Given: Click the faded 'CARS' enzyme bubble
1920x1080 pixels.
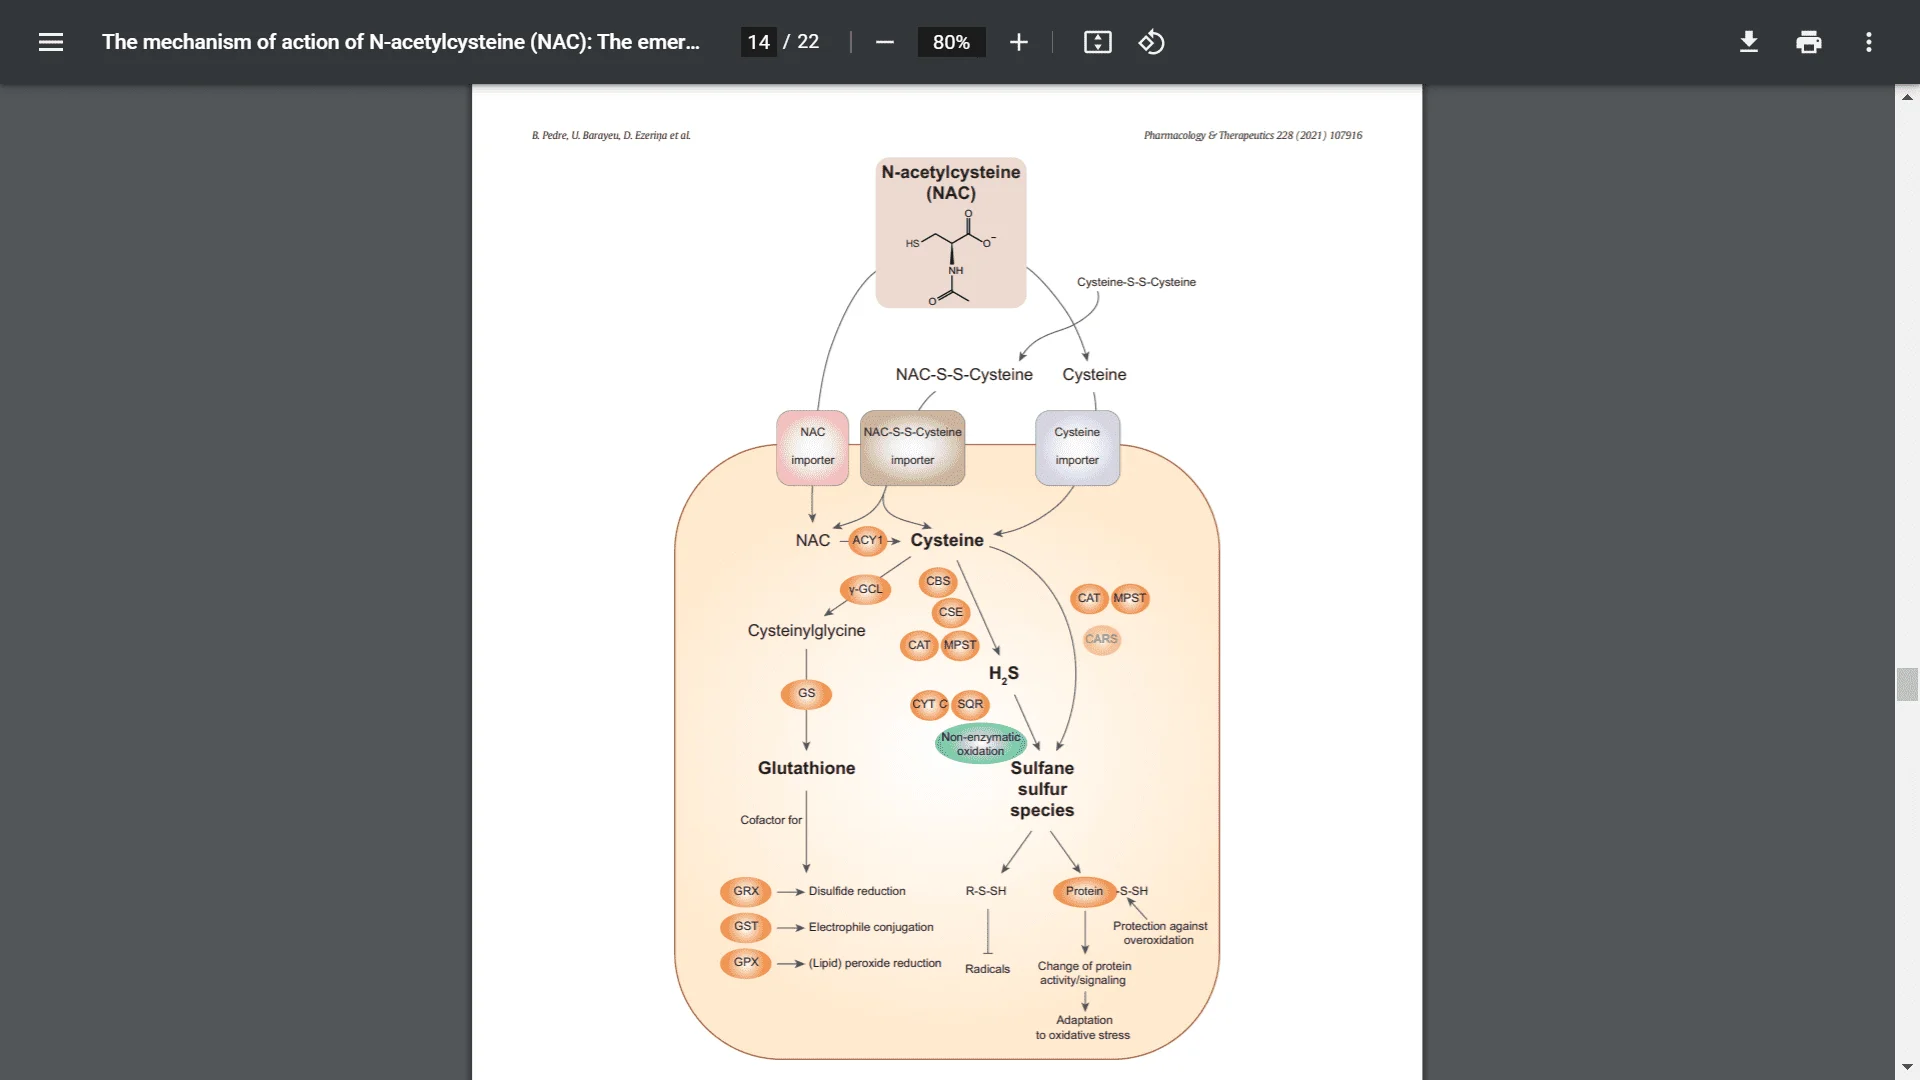Looking at the screenshot, I should click(1101, 639).
